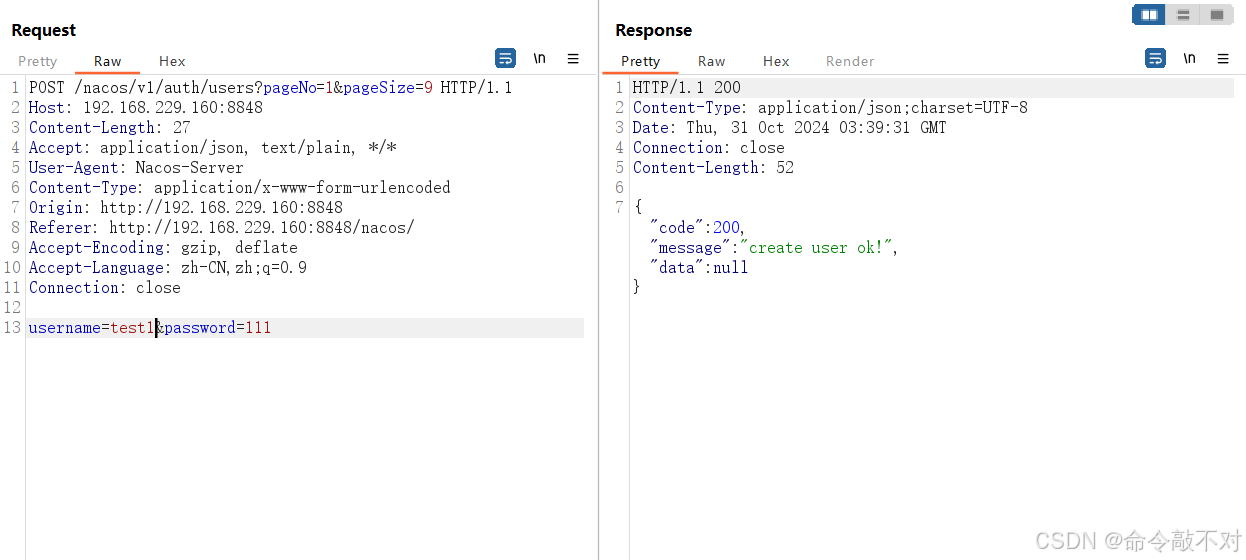Click the response Content-Type header line
This screenshot has height=560, width=1246.
[830, 108]
